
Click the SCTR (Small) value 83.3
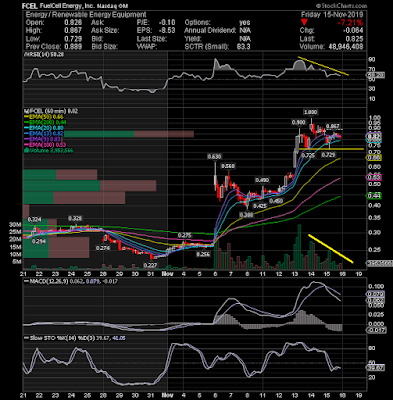[243, 47]
